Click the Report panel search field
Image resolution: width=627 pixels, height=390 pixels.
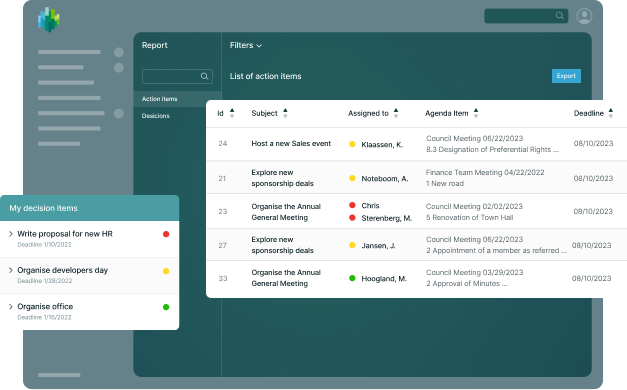(177, 76)
